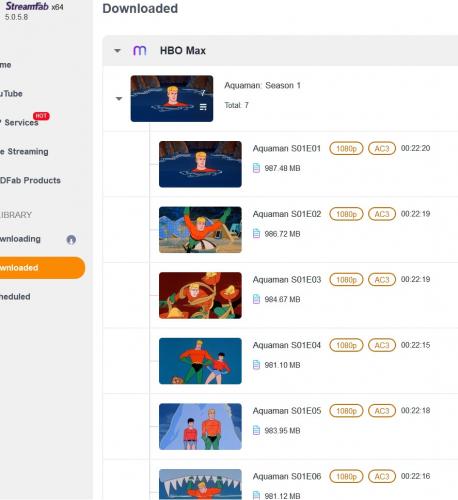Open the Aquaman S01E03 thumbnail
The image size is (458, 500).
(200, 295)
